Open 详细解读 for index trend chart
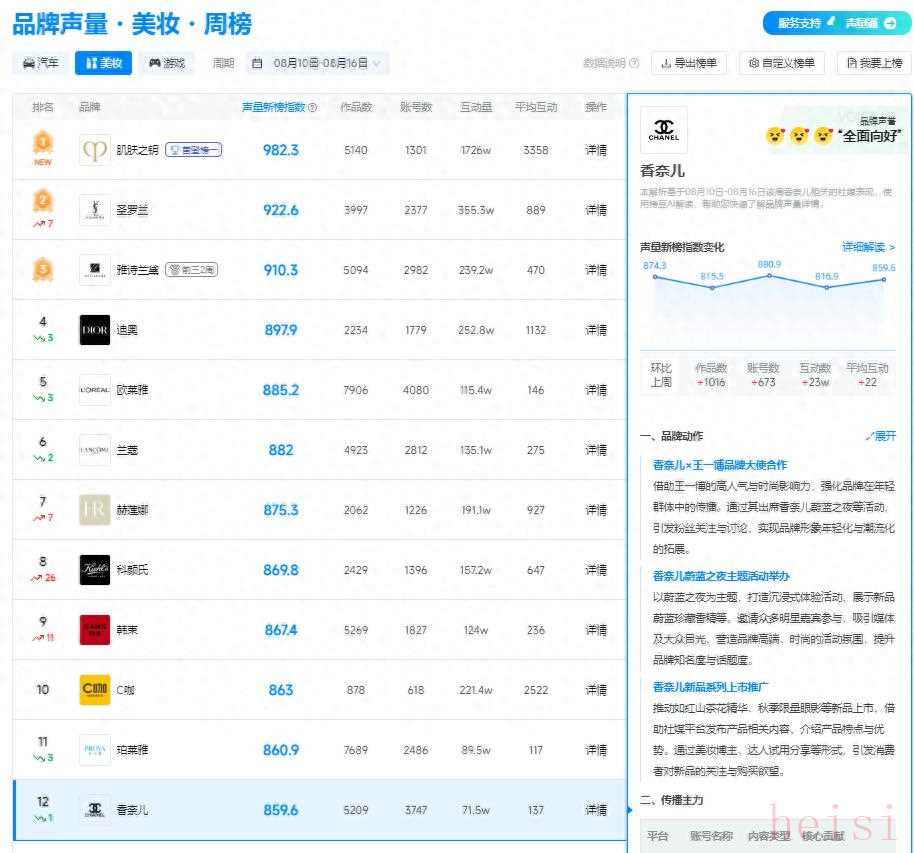Image resolution: width=914 pixels, height=853 pixels. (868, 247)
